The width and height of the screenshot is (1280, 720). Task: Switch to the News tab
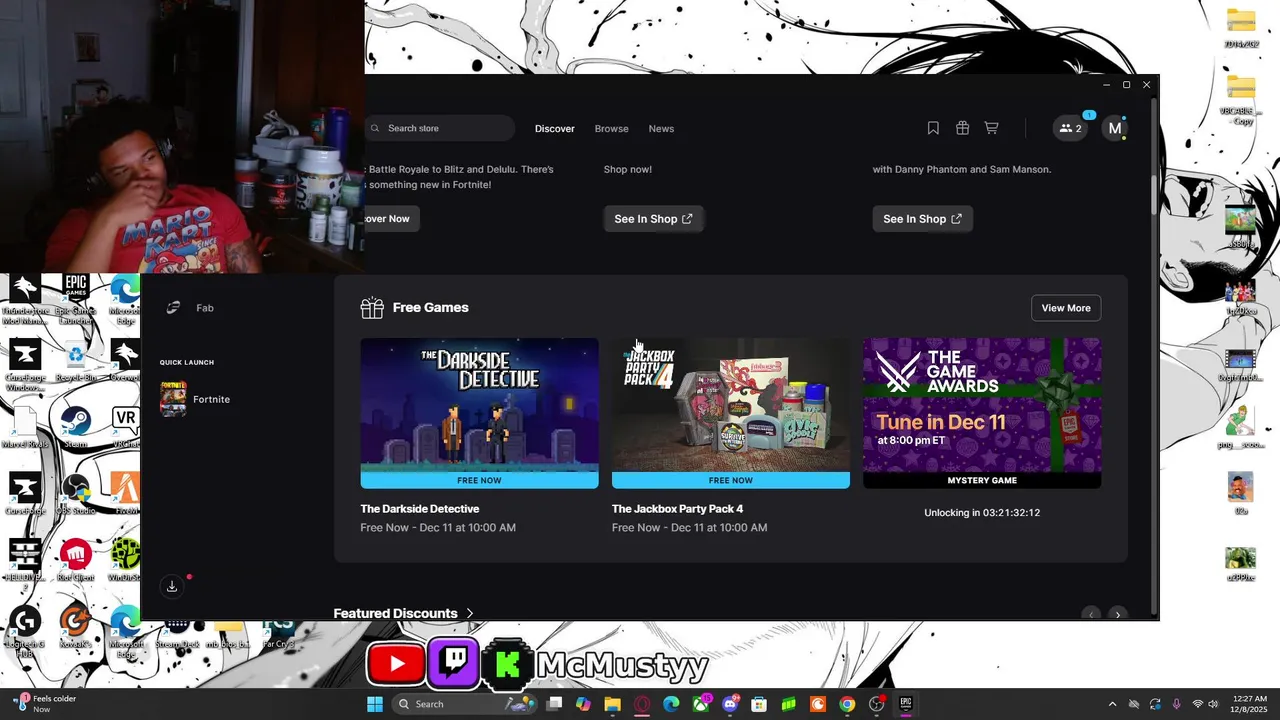[661, 128]
